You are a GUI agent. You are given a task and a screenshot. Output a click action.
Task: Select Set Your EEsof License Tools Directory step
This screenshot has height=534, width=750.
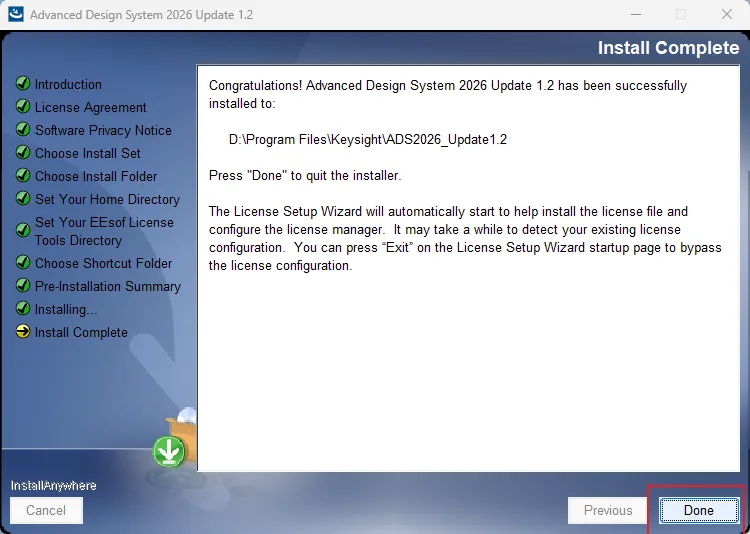click(x=104, y=231)
